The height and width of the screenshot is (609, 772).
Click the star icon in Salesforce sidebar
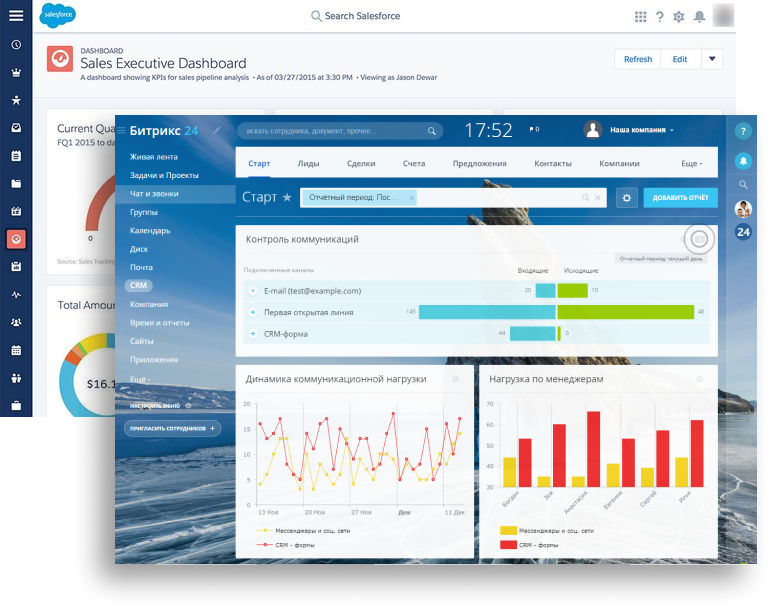tap(16, 100)
